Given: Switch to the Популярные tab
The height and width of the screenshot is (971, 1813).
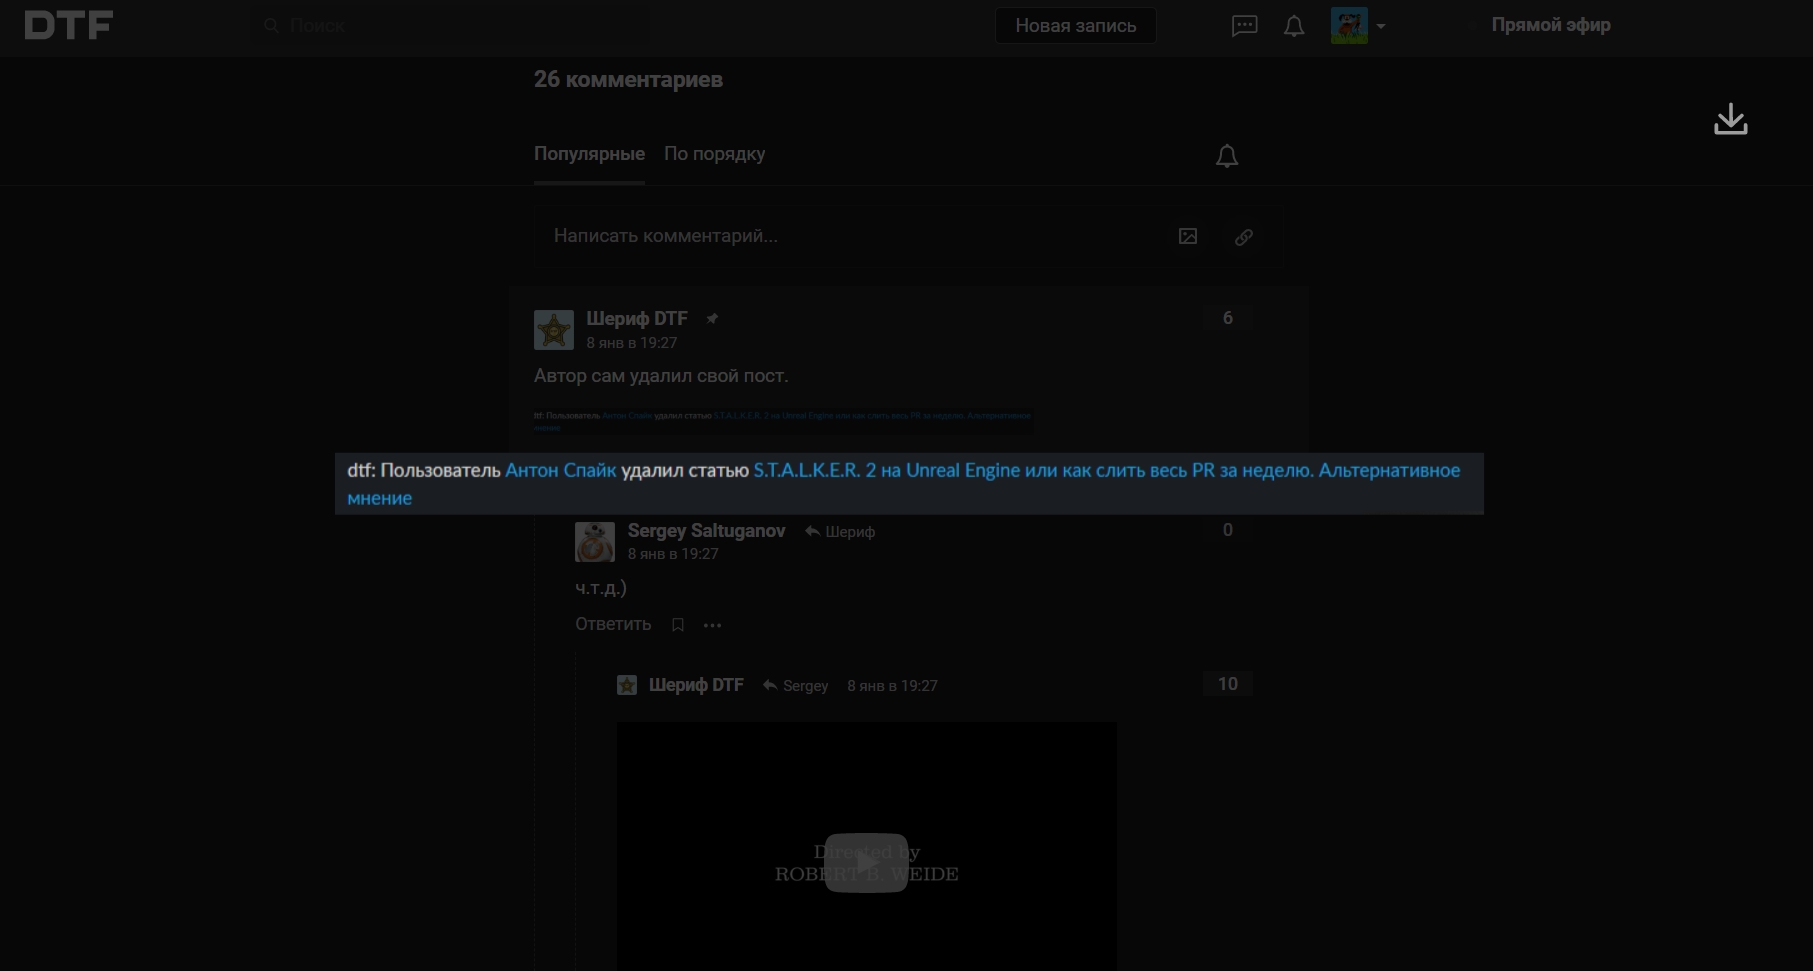Looking at the screenshot, I should tap(589, 154).
